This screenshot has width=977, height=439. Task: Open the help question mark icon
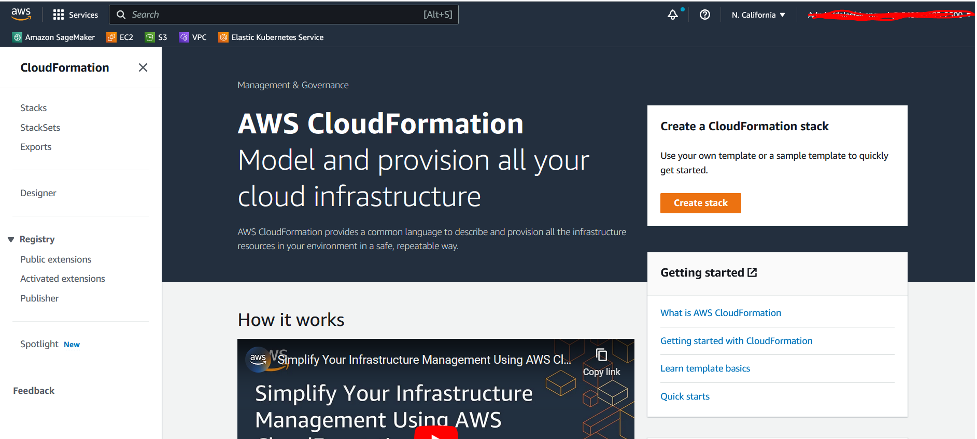point(705,15)
